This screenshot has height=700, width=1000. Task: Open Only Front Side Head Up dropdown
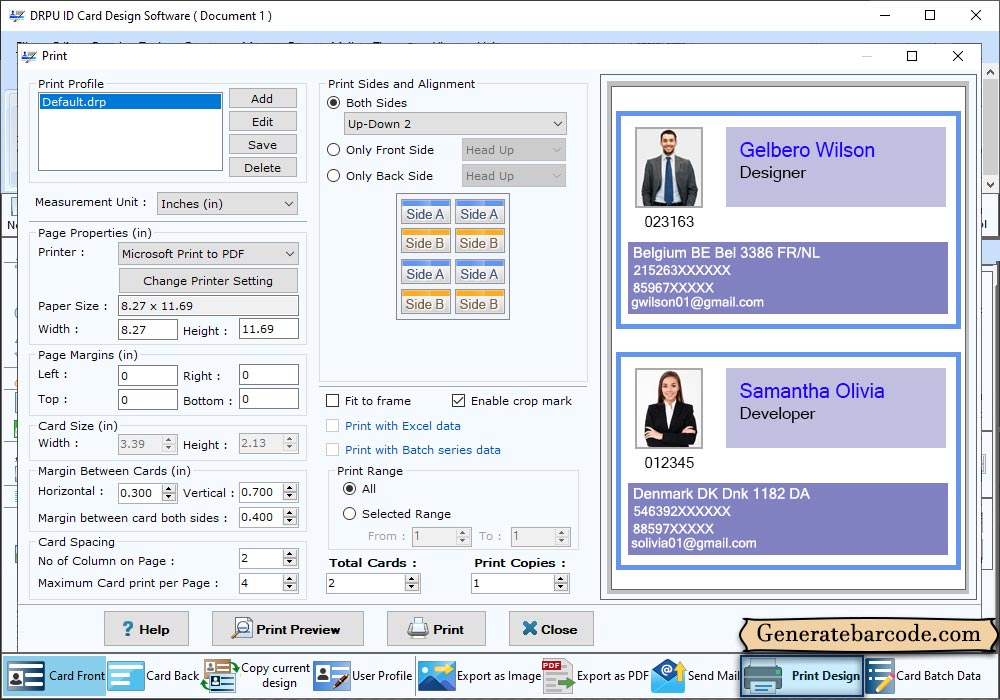513,150
